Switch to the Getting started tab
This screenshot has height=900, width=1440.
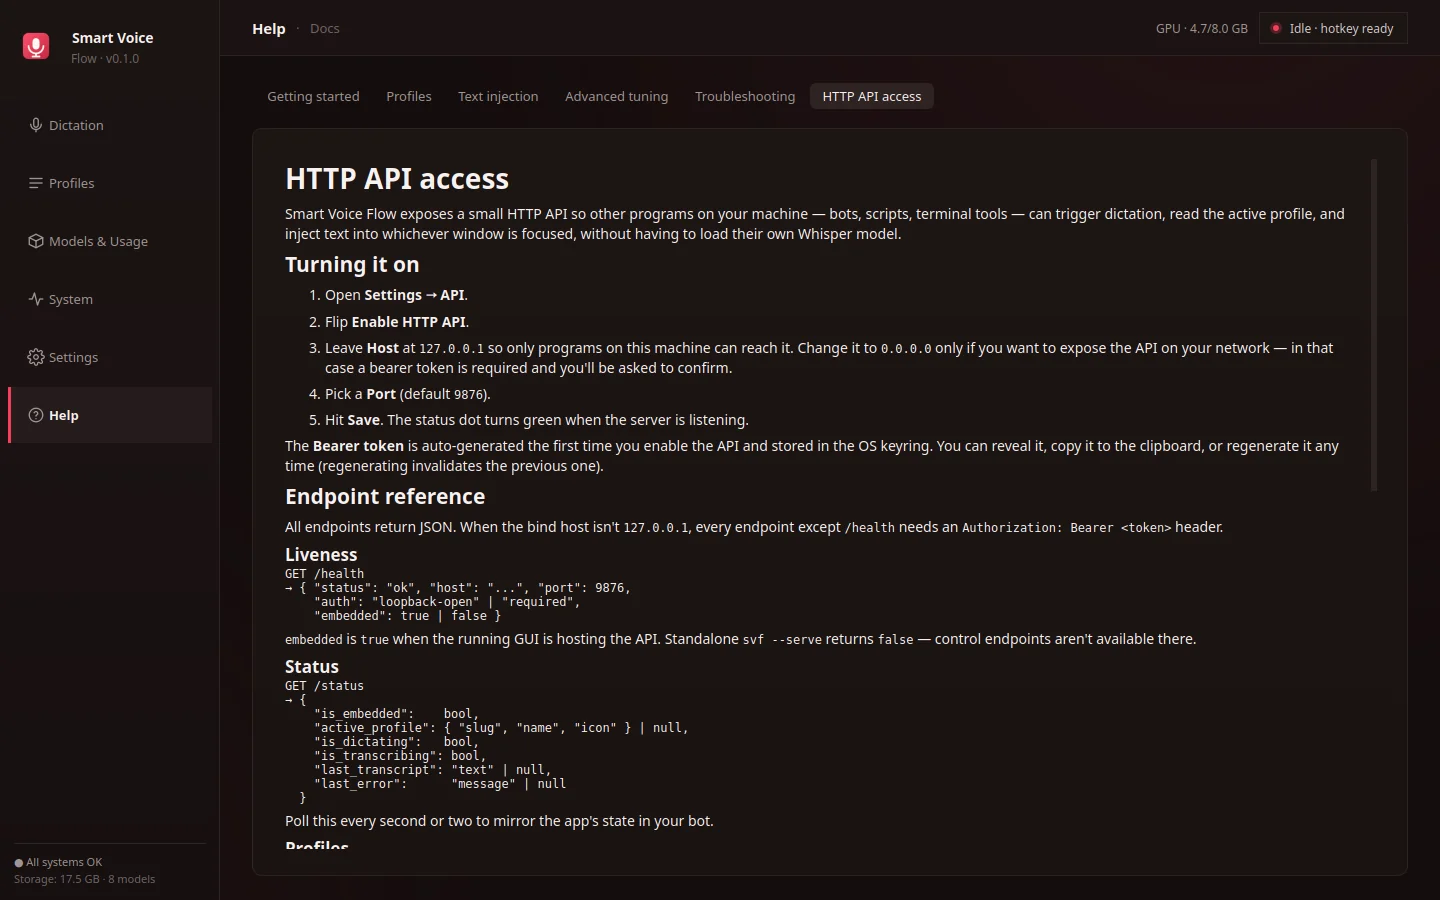click(x=313, y=96)
